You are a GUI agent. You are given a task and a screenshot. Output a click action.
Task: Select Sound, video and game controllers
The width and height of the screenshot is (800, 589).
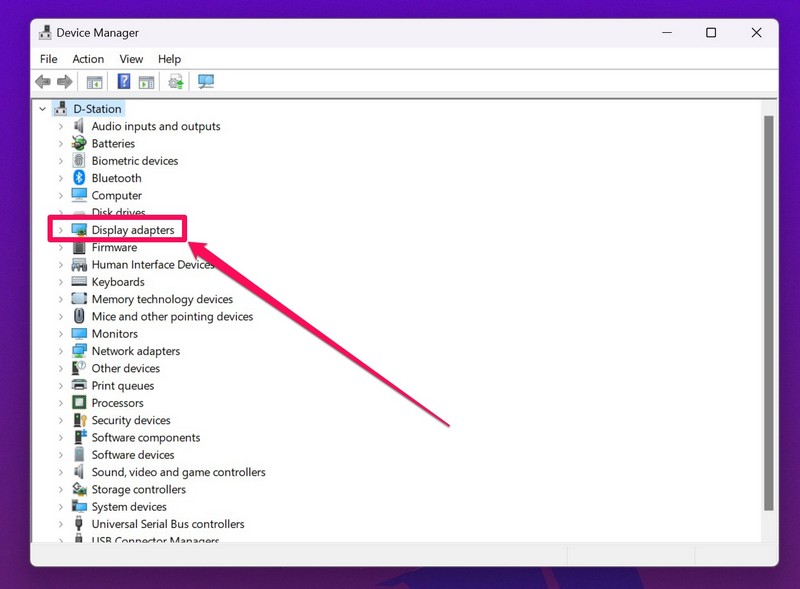[x=178, y=472]
